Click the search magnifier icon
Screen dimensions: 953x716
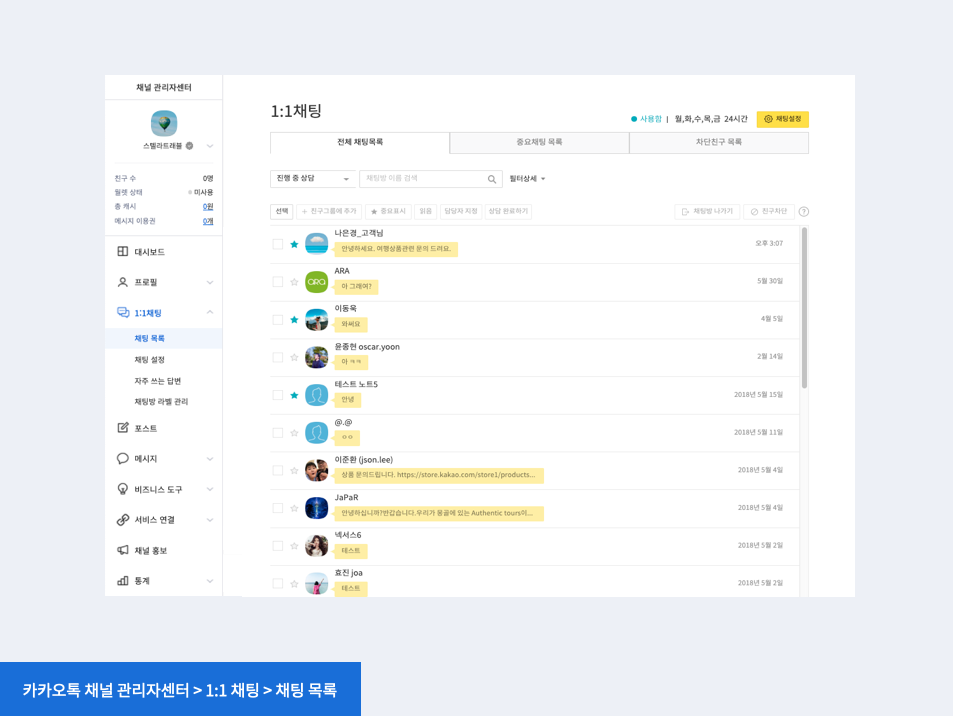click(x=492, y=179)
